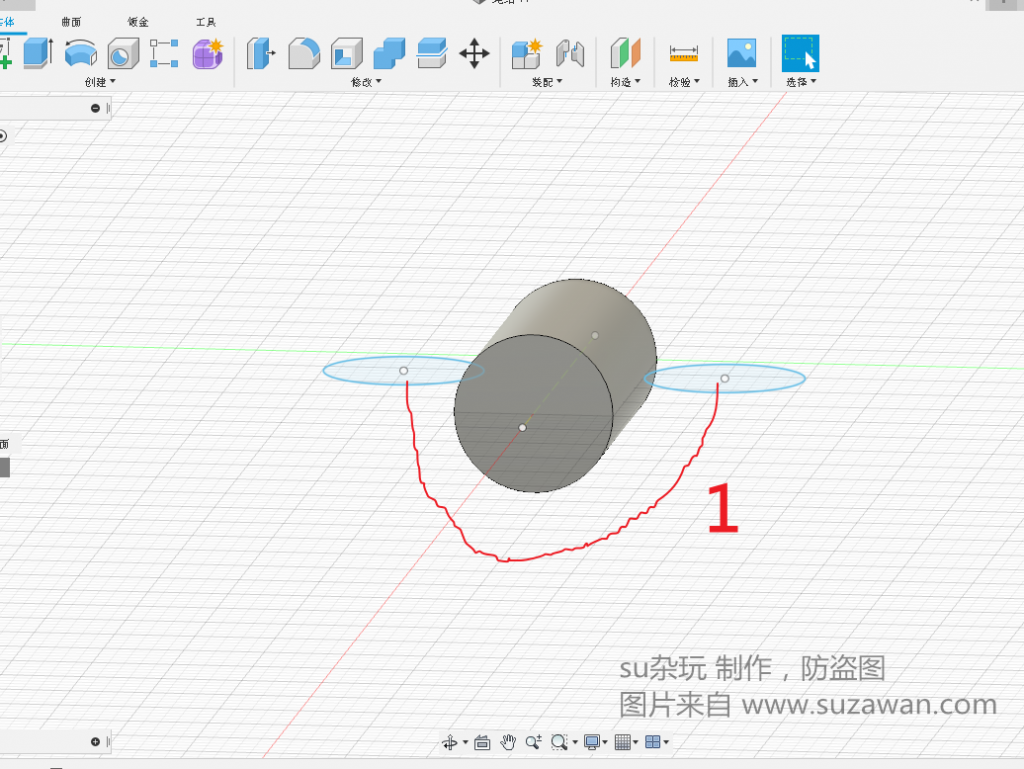Click the left ellipse center point

404,371
